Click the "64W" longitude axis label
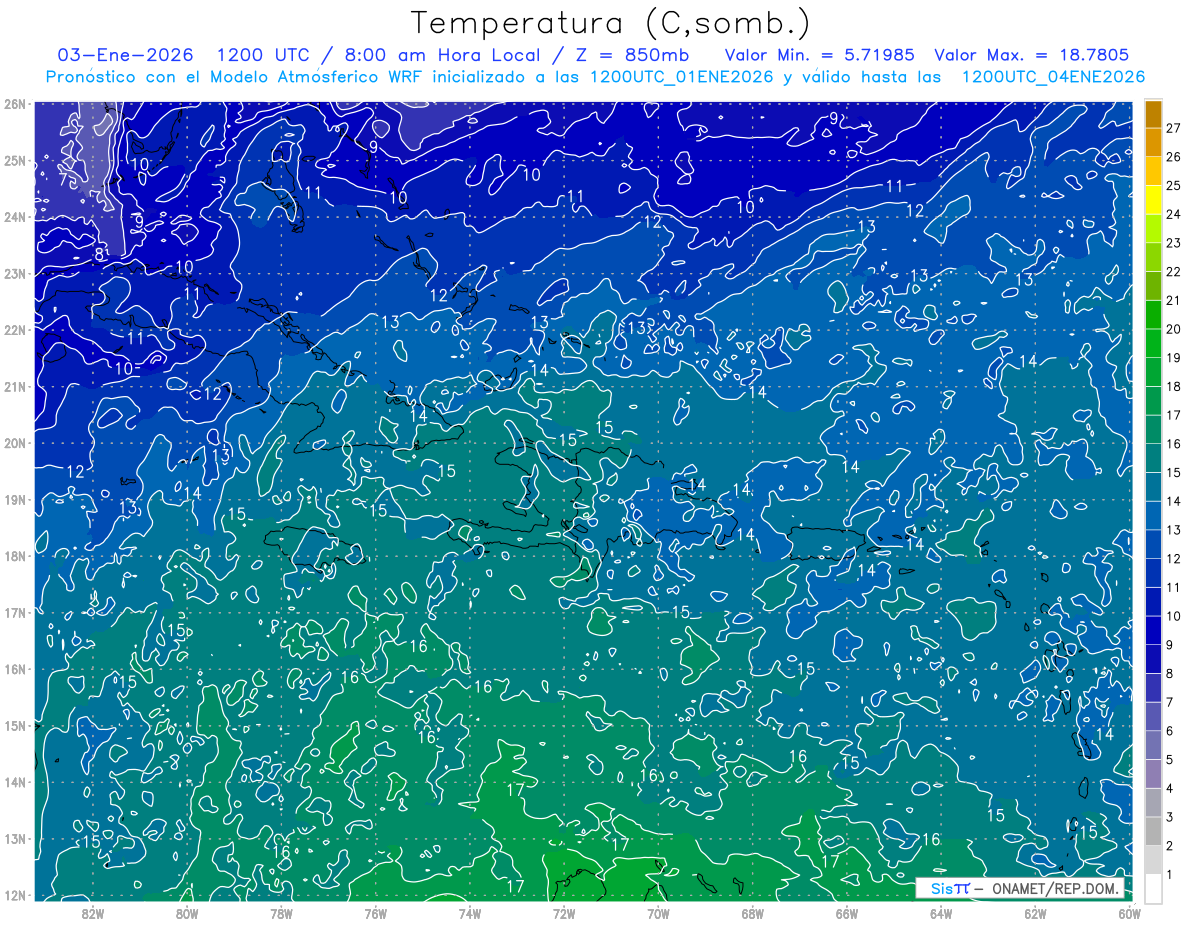The image size is (1200, 927). (x=941, y=913)
